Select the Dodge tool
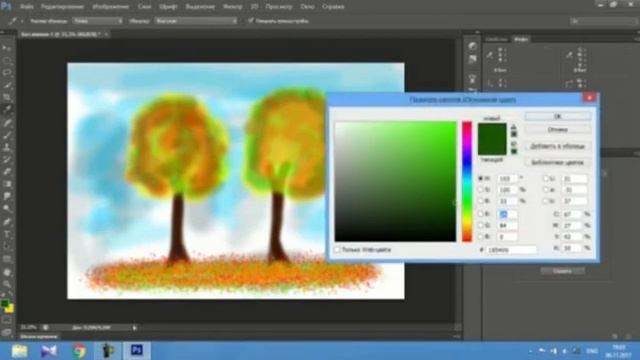This screenshot has width=640, height=360. tap(7, 209)
